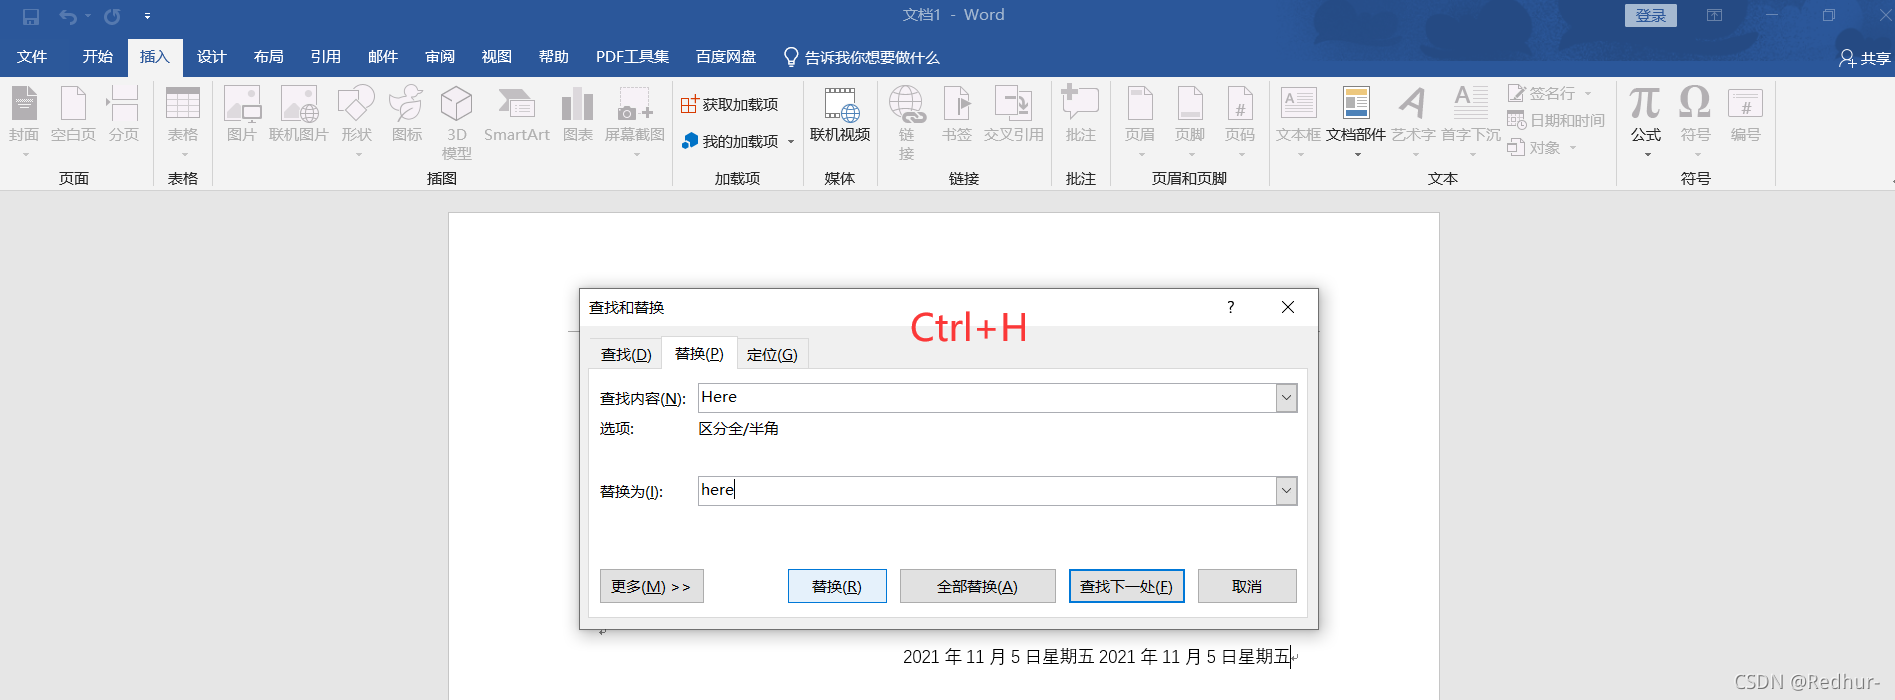Open the header (页眉) menu

click(x=1140, y=121)
